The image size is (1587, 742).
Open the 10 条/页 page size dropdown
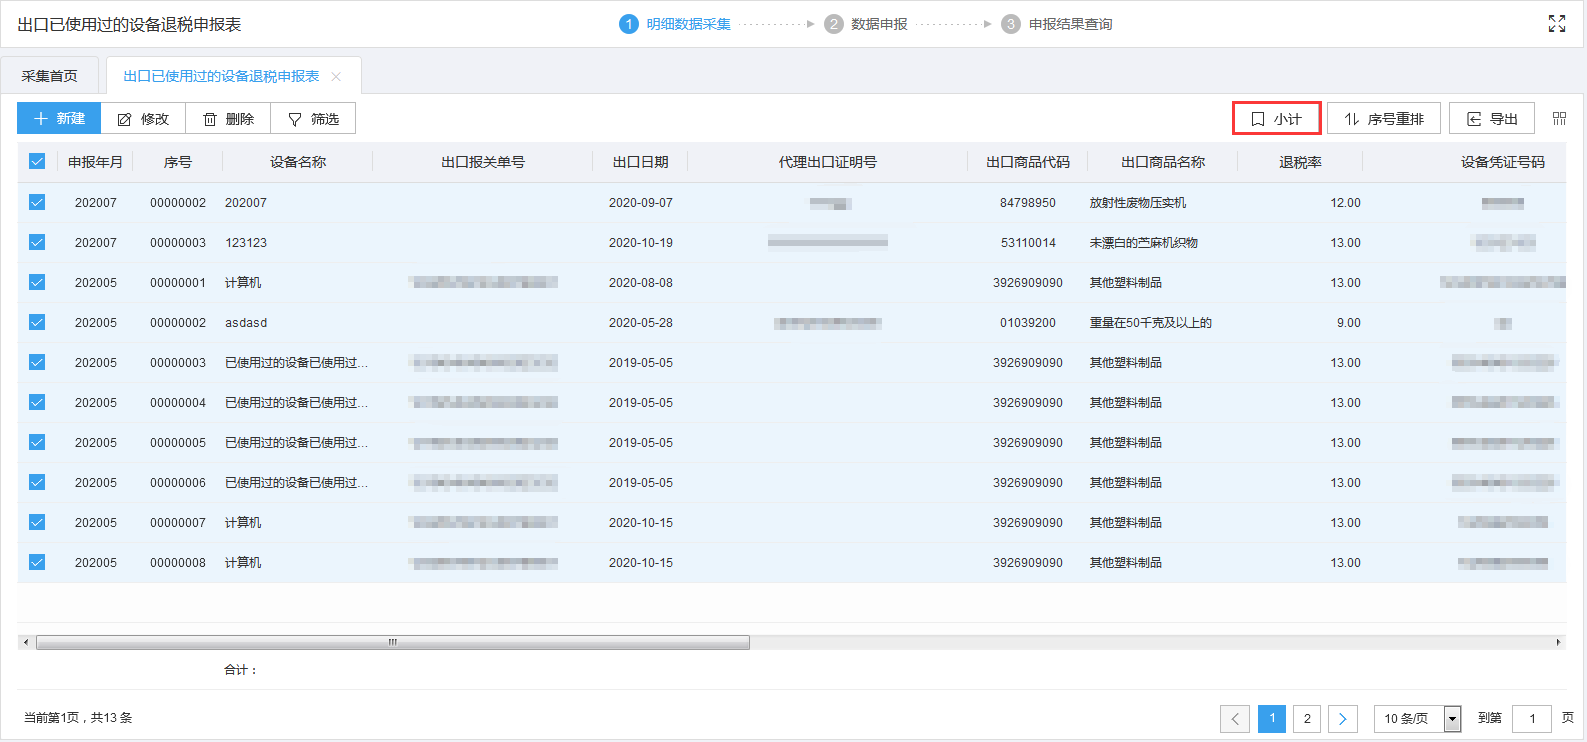(1417, 718)
